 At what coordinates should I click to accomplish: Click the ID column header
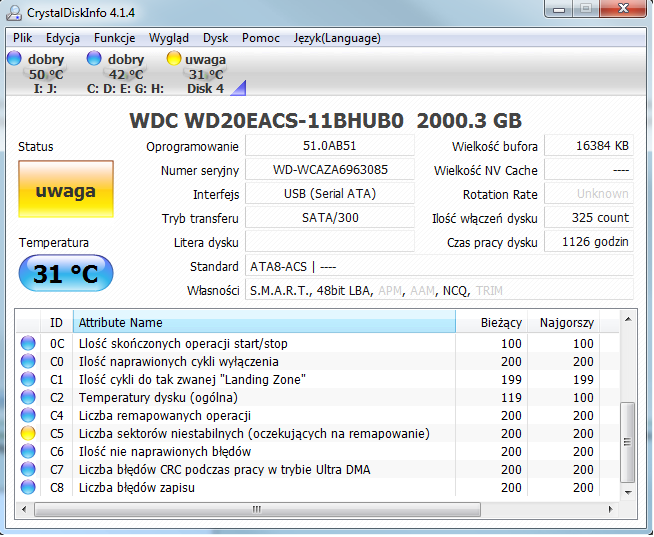57,322
